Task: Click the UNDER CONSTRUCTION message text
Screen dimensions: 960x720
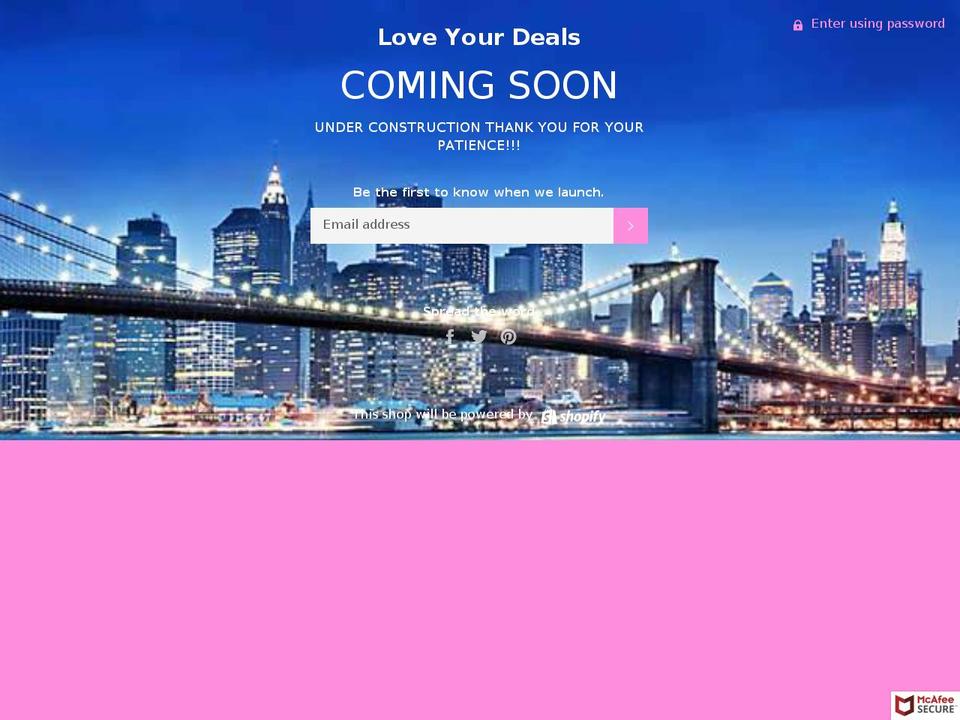Action: coord(479,137)
